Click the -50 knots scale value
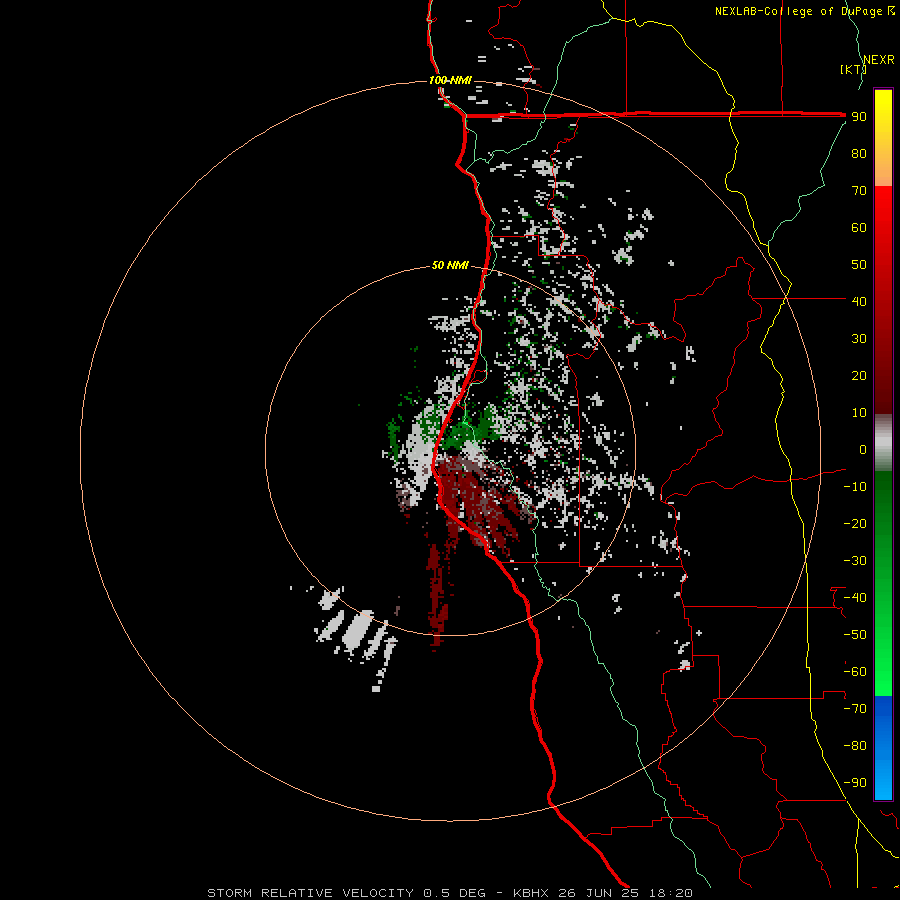 (x=855, y=635)
